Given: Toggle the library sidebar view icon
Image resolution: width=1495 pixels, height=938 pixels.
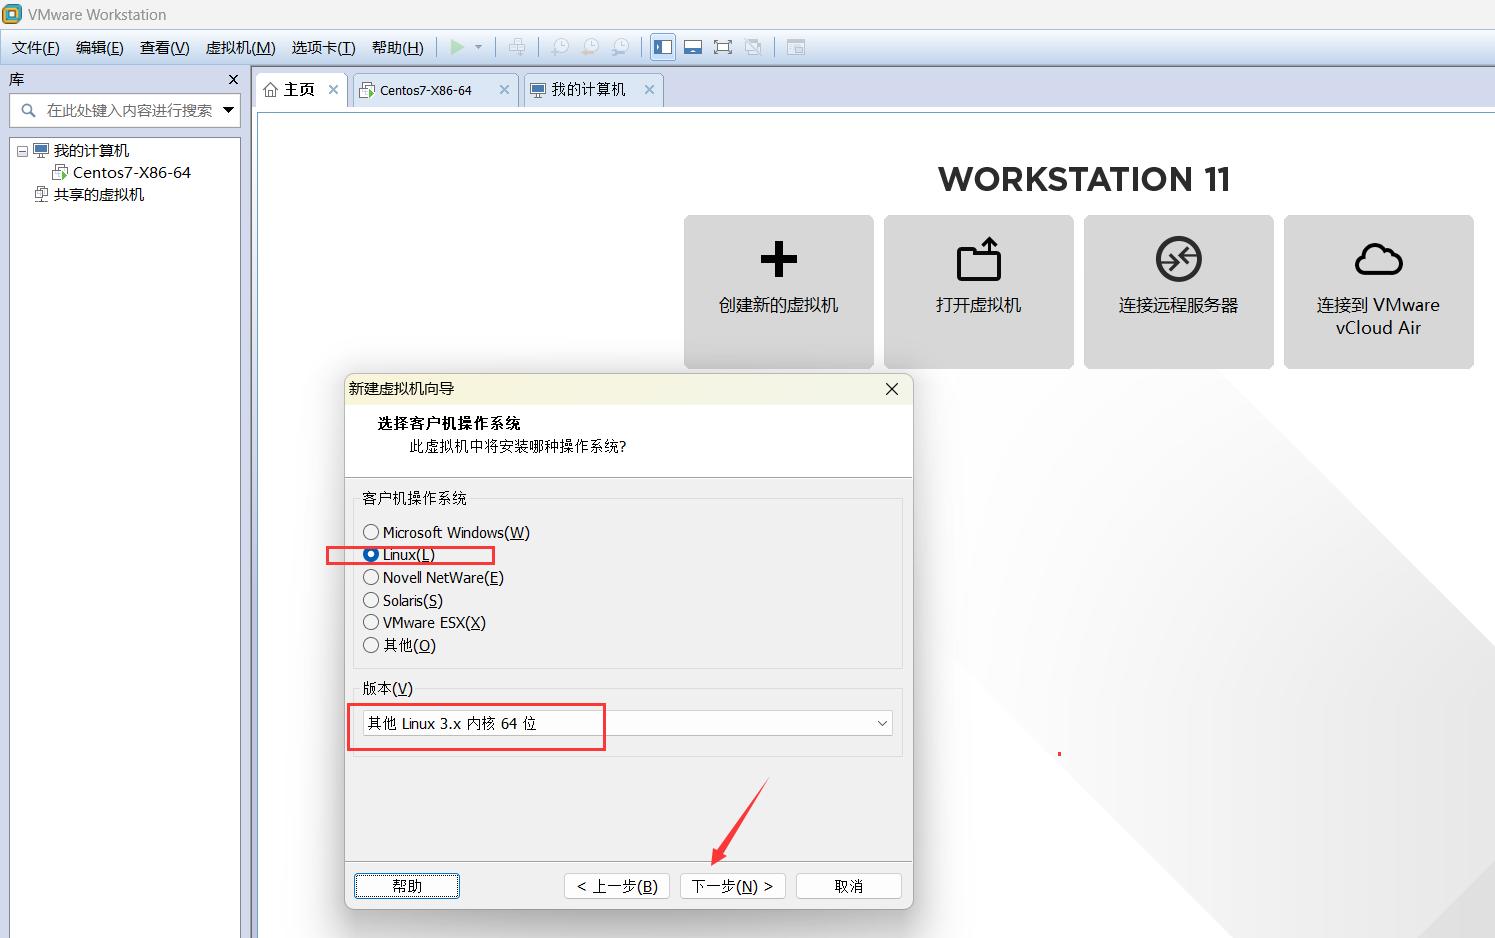Looking at the screenshot, I should tap(663, 47).
